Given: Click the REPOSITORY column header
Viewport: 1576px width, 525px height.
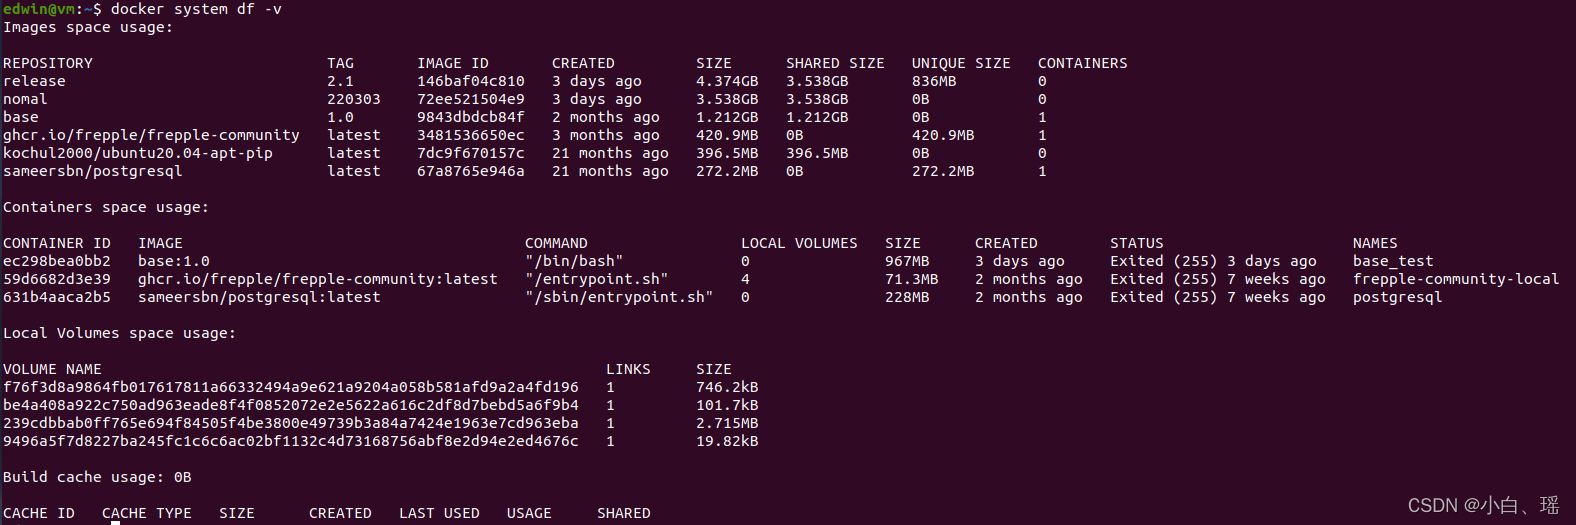Looking at the screenshot, I should (48, 63).
